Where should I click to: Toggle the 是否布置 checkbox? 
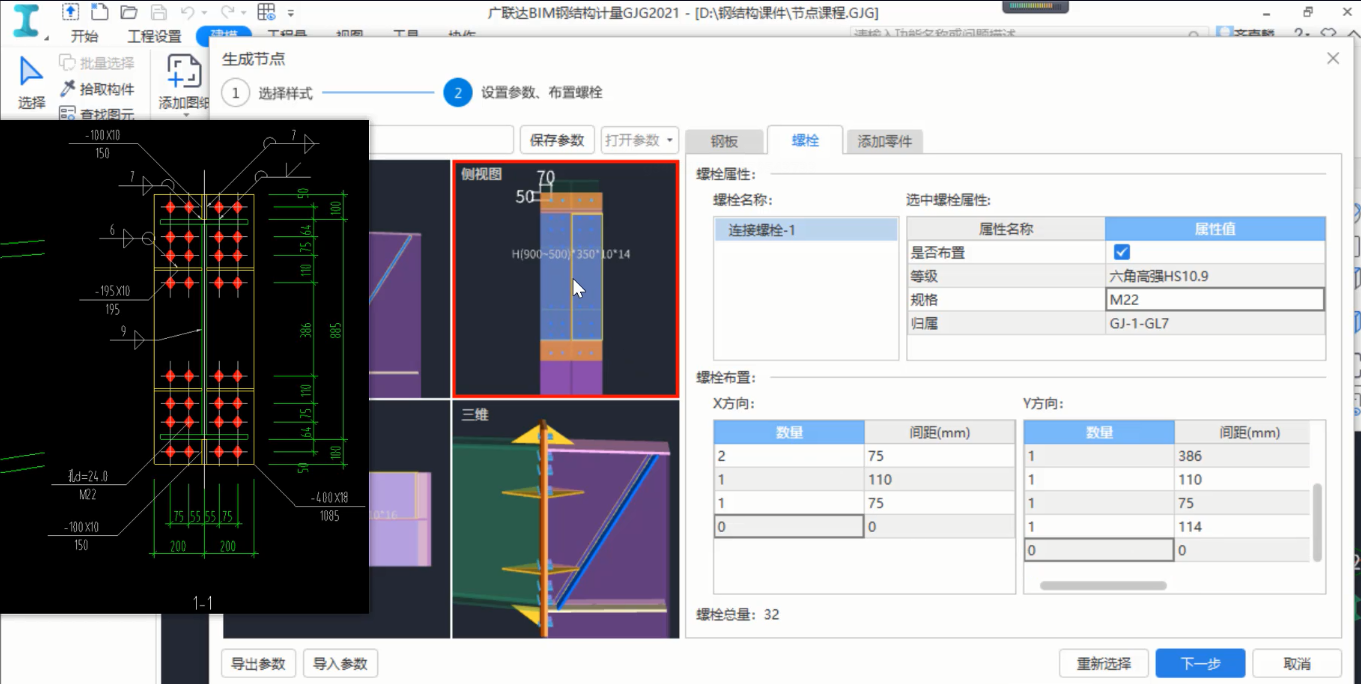1121,252
